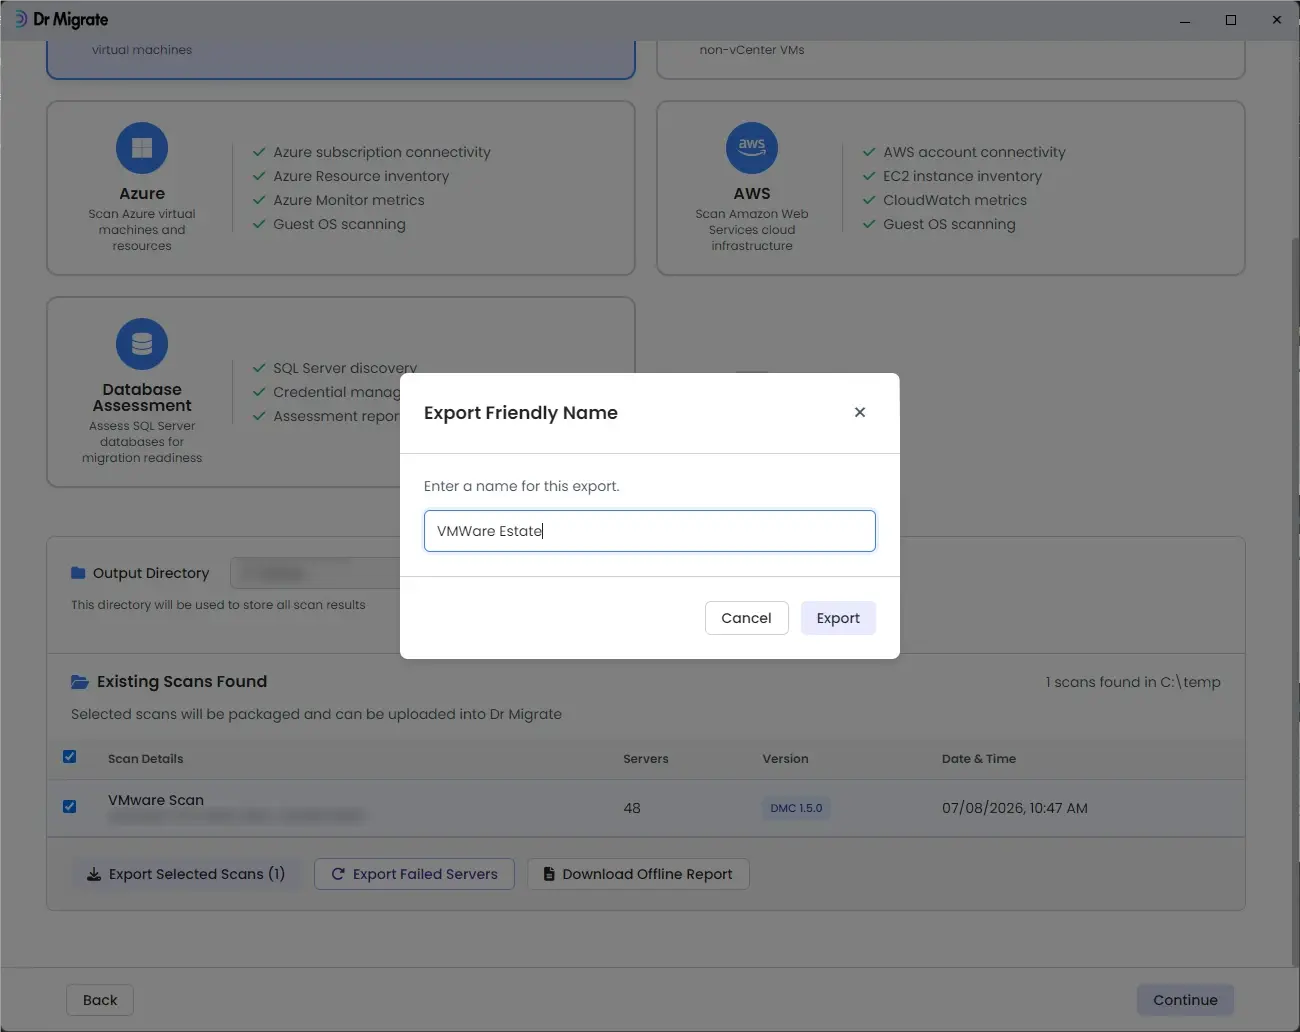Viewport: 1300px width, 1032px height.
Task: Click Export Failed Servers button
Action: [414, 874]
